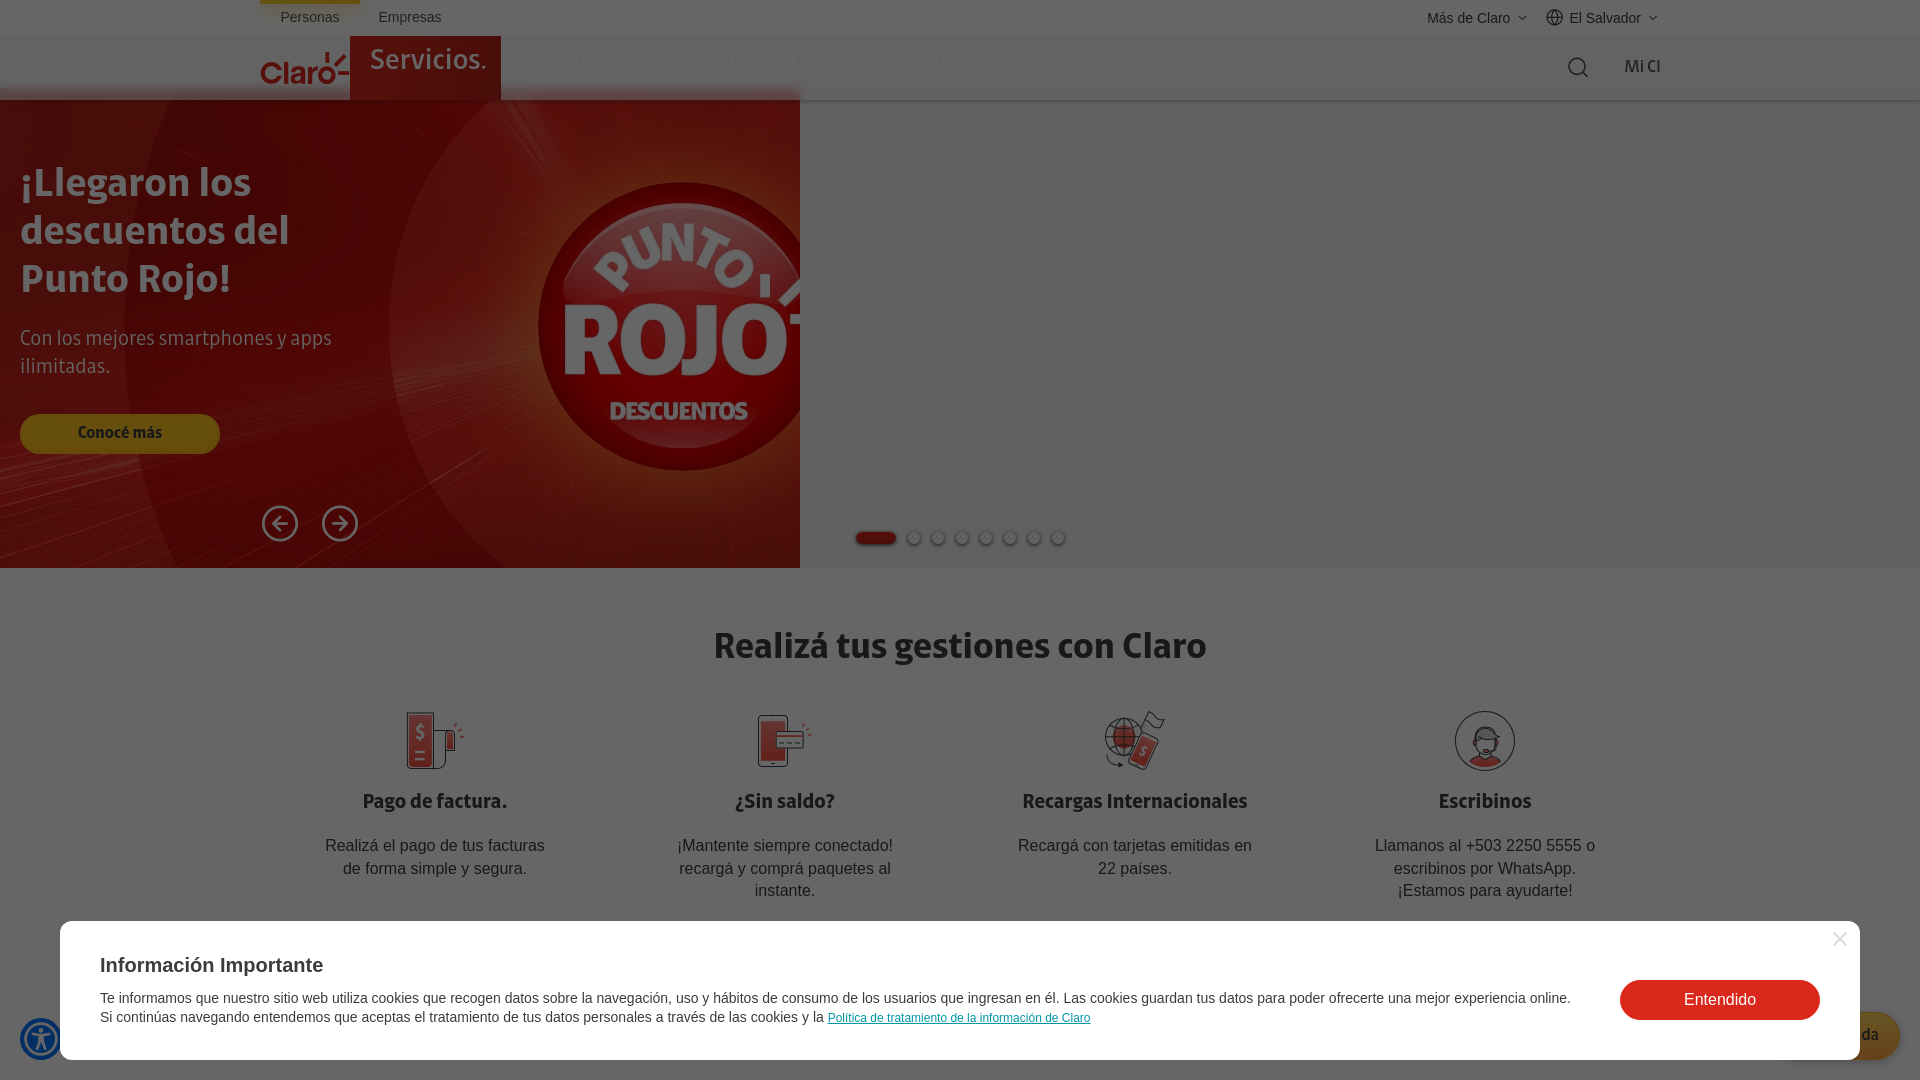Advance to the next carousel slide
This screenshot has height=1080, width=1920.
coord(340,524)
